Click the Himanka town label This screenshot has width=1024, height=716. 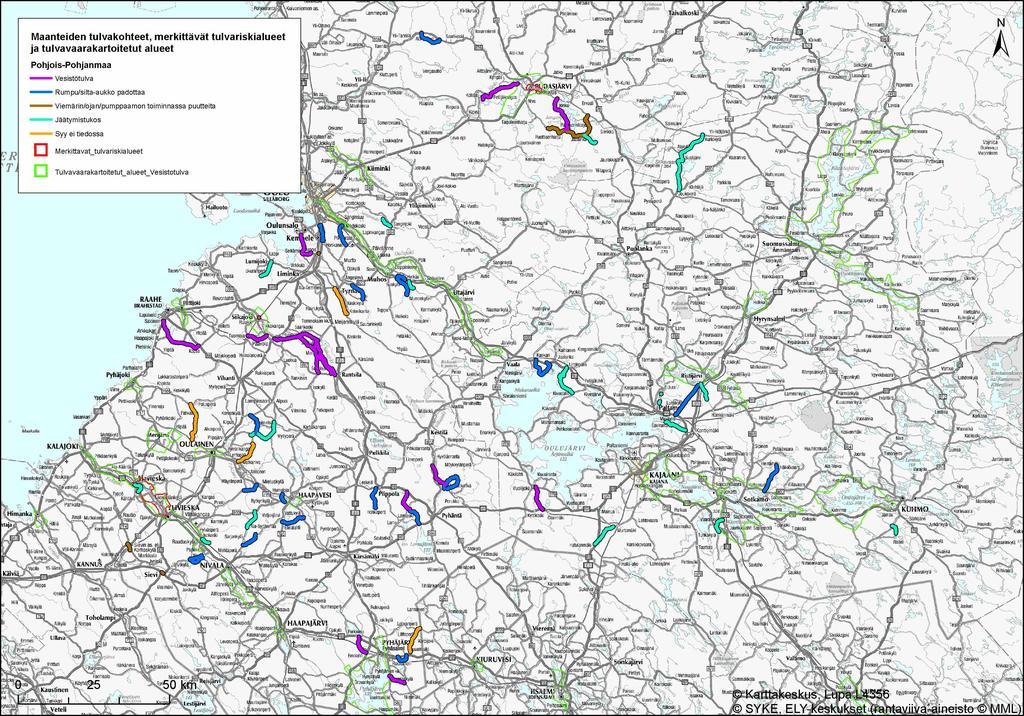19,514
